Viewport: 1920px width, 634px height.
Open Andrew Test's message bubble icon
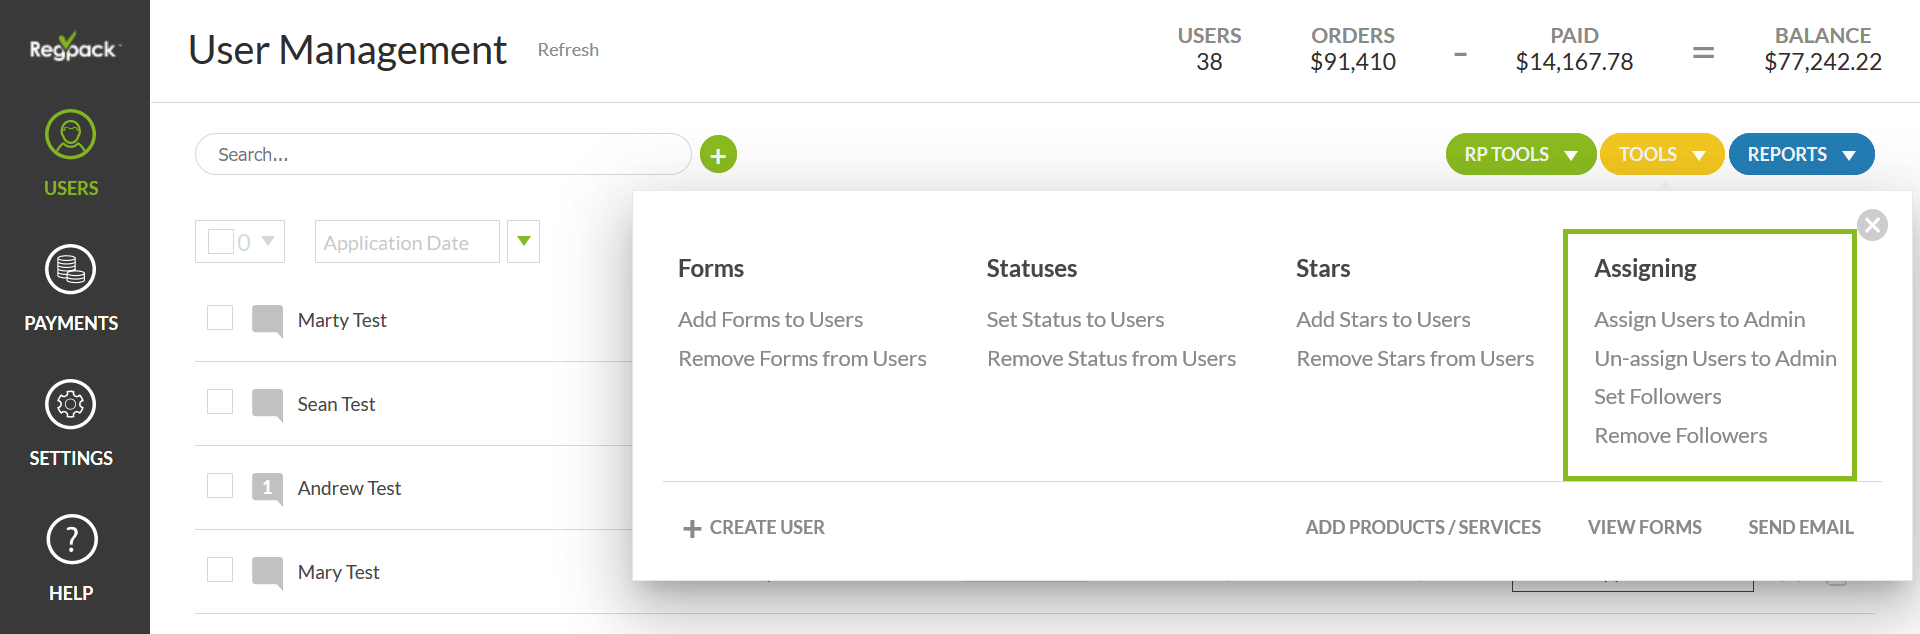[267, 488]
